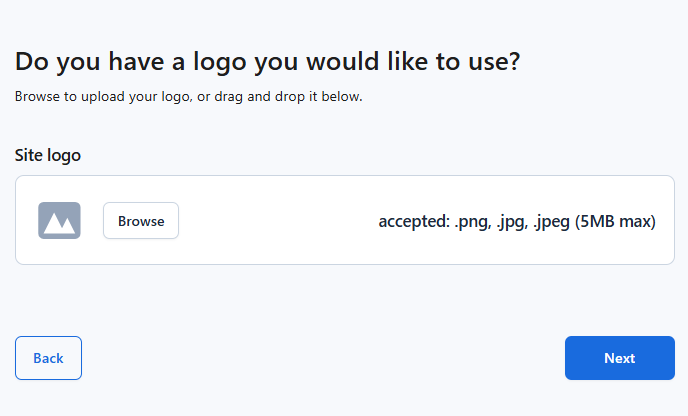688x416 pixels.
Task: Click the gray logo preview icon
Action: click(59, 221)
